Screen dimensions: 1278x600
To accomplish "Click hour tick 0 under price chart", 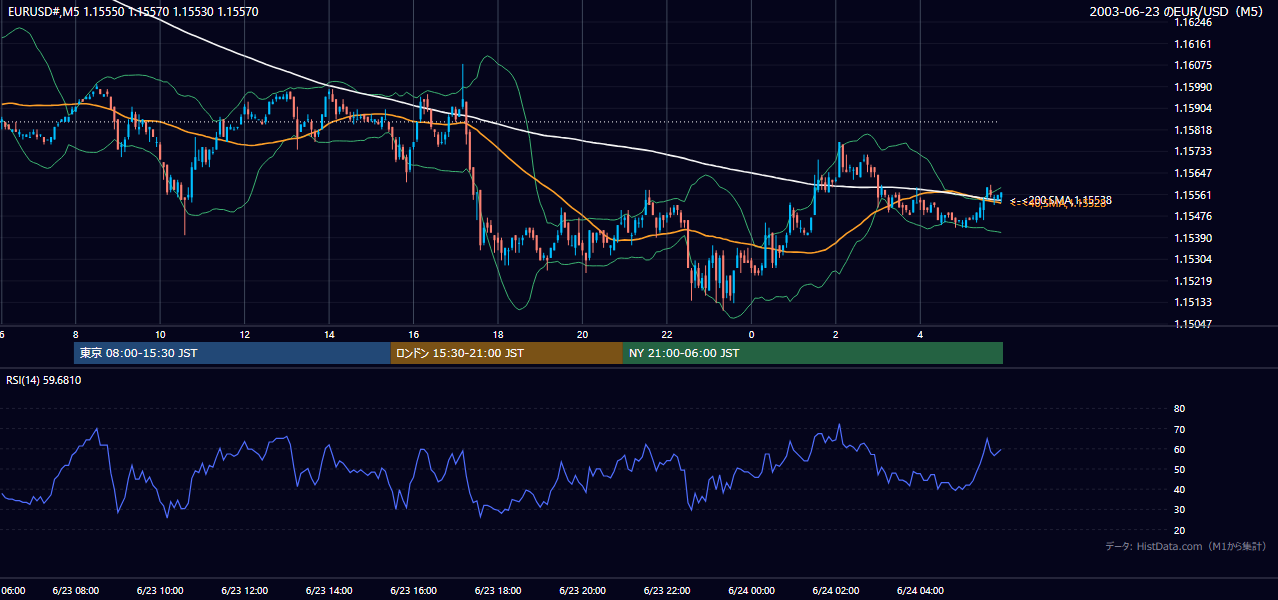I will (752, 334).
